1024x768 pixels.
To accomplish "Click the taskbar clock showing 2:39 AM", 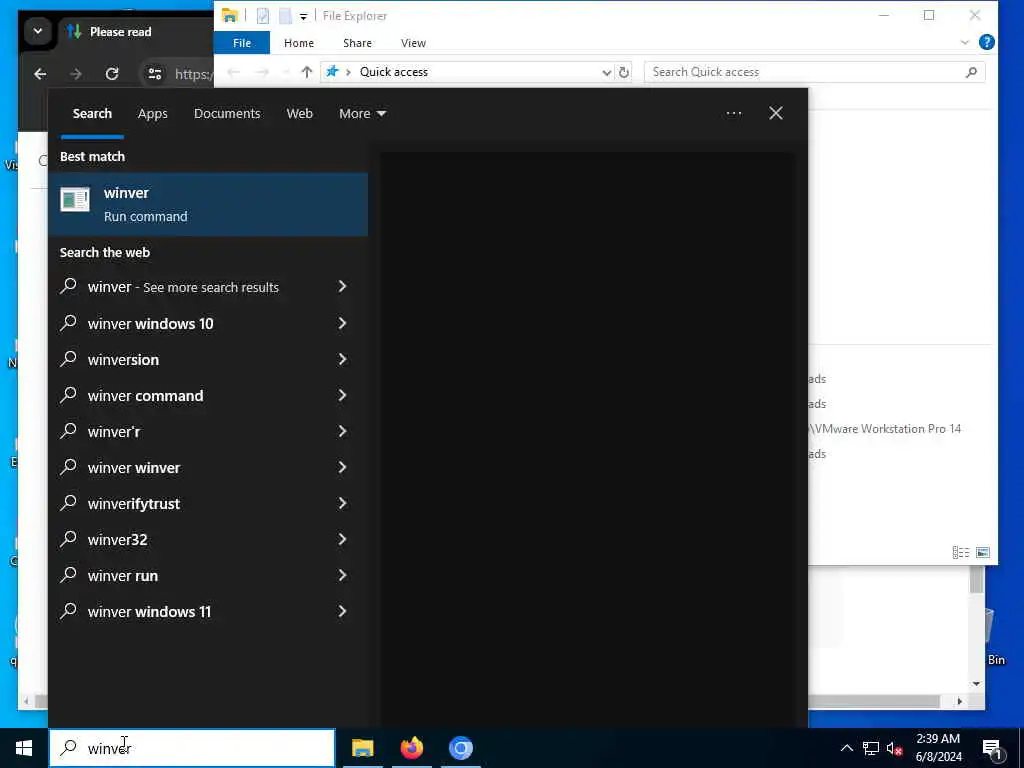I will tap(938, 748).
